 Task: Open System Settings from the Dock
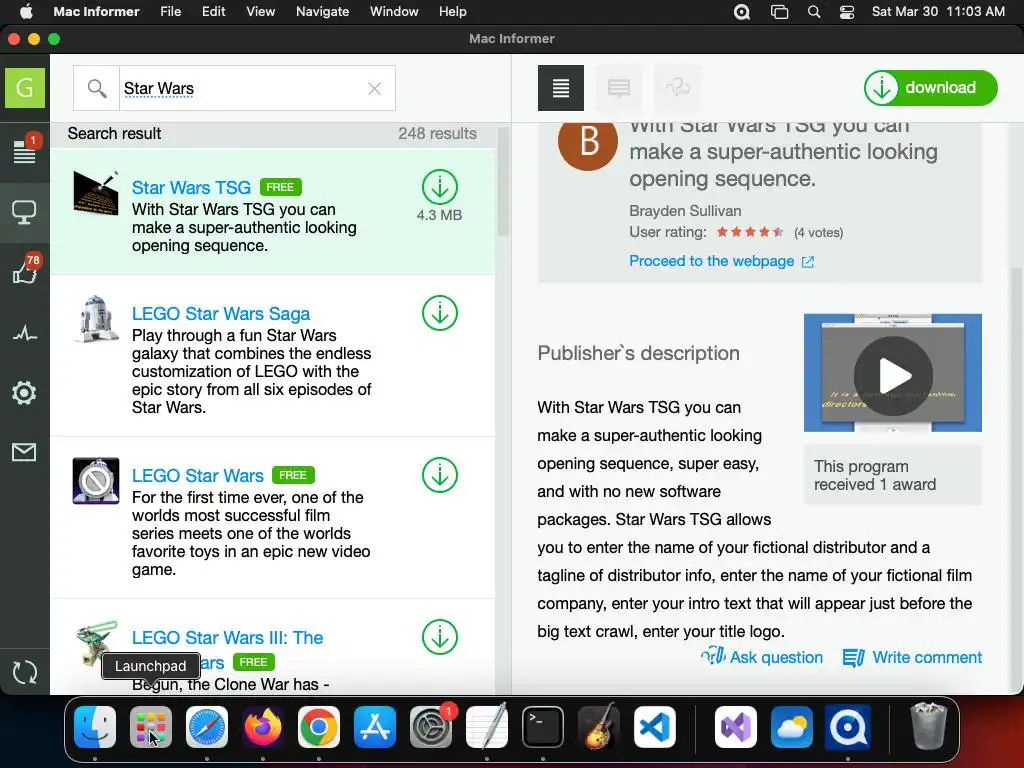tap(431, 727)
